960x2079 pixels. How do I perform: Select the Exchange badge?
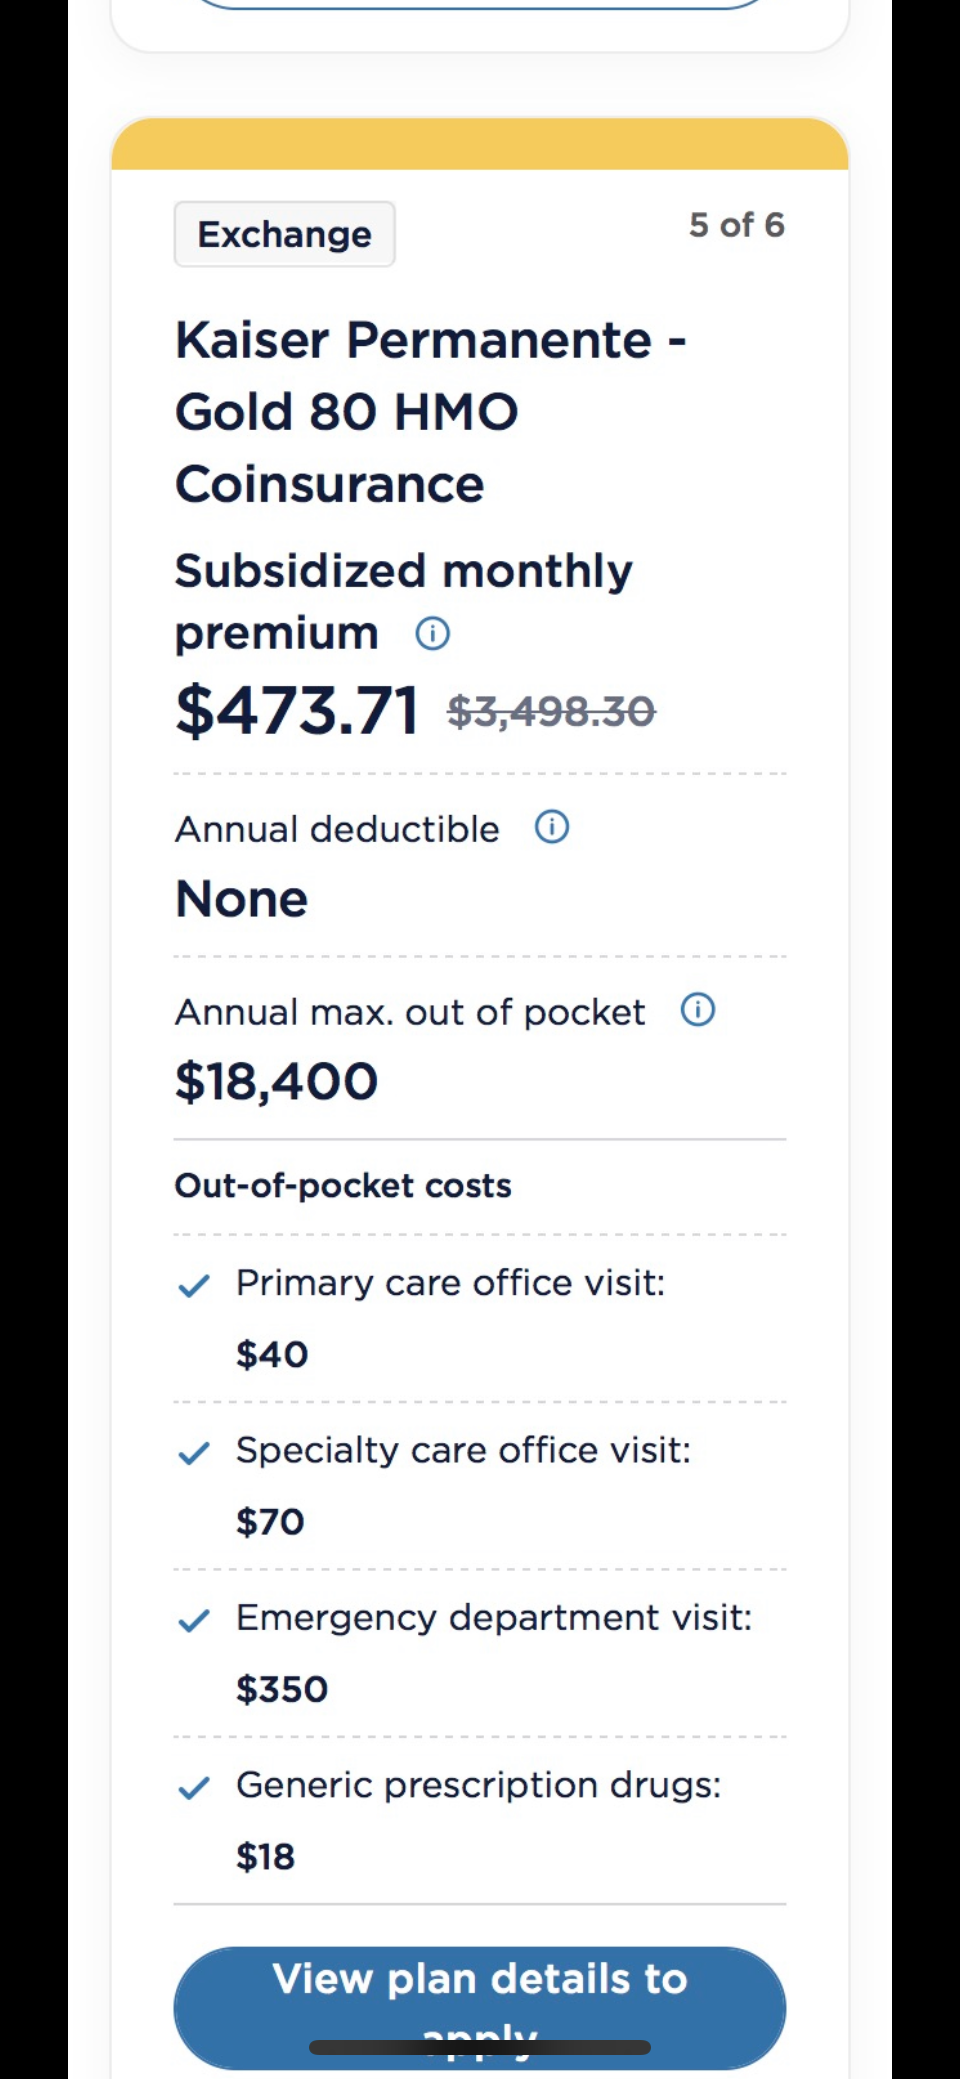(285, 234)
